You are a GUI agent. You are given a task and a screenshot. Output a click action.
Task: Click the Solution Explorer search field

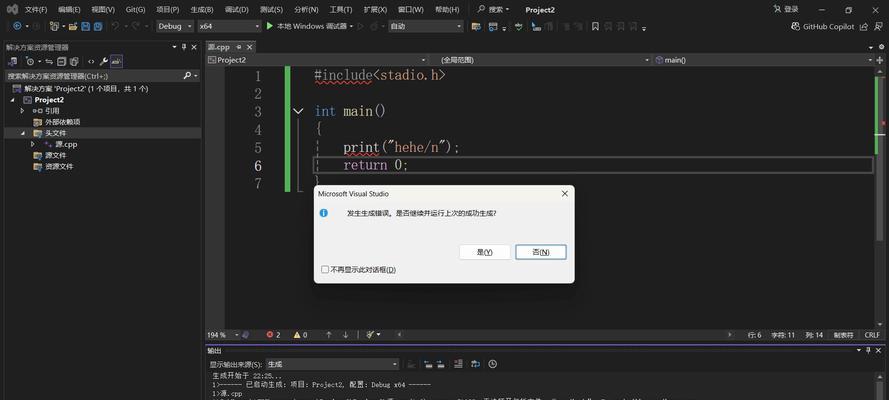[94, 75]
